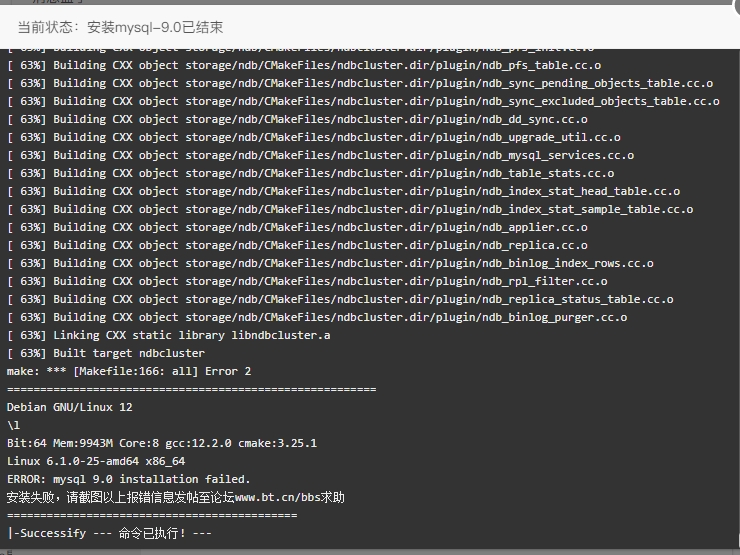This screenshot has height=555, width=740.
Task: Select the ndb_index_stat_head_table.cc.o build line
Action: (x=344, y=191)
